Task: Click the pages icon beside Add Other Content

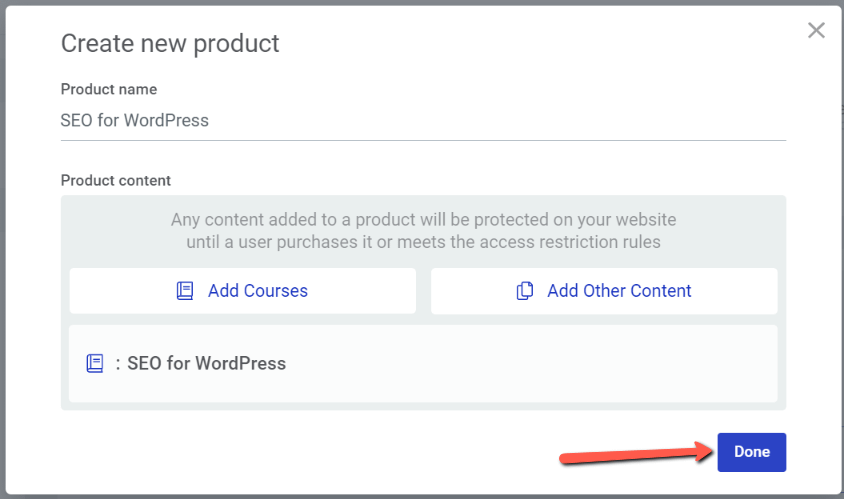Action: coord(525,291)
